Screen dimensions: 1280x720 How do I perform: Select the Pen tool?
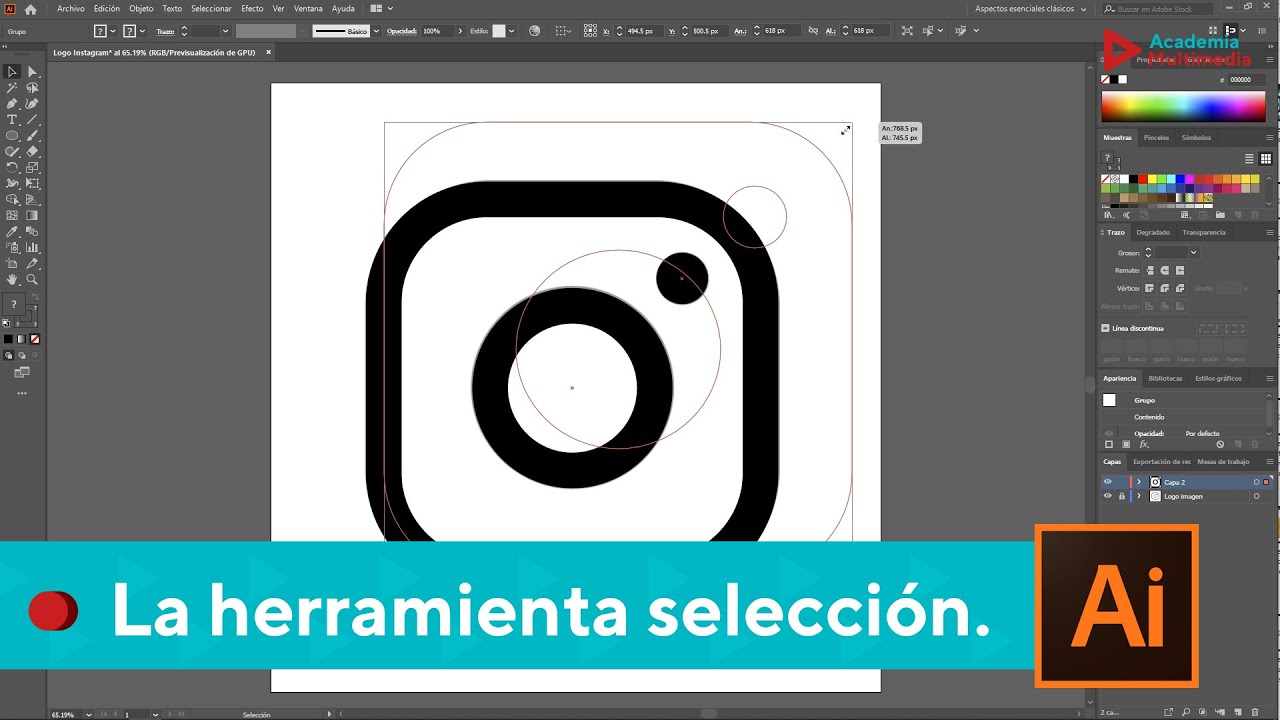pyautogui.click(x=12, y=104)
